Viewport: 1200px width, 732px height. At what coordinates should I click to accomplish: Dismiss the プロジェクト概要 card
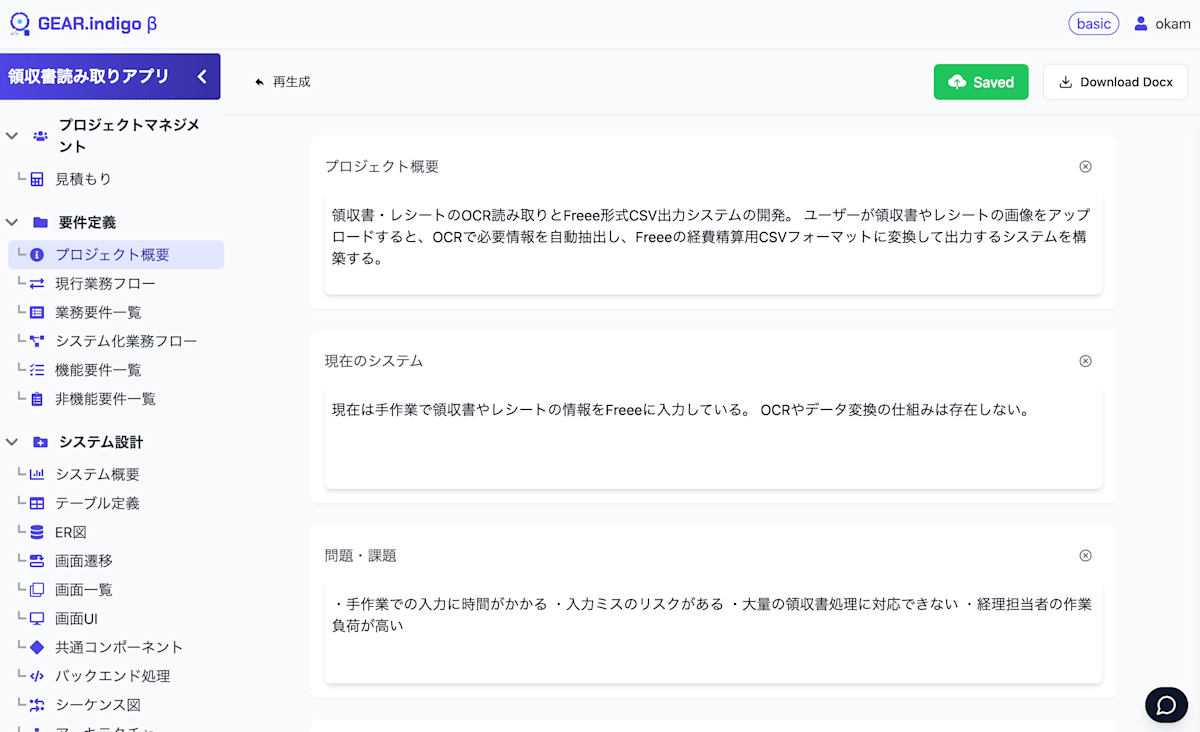point(1085,166)
